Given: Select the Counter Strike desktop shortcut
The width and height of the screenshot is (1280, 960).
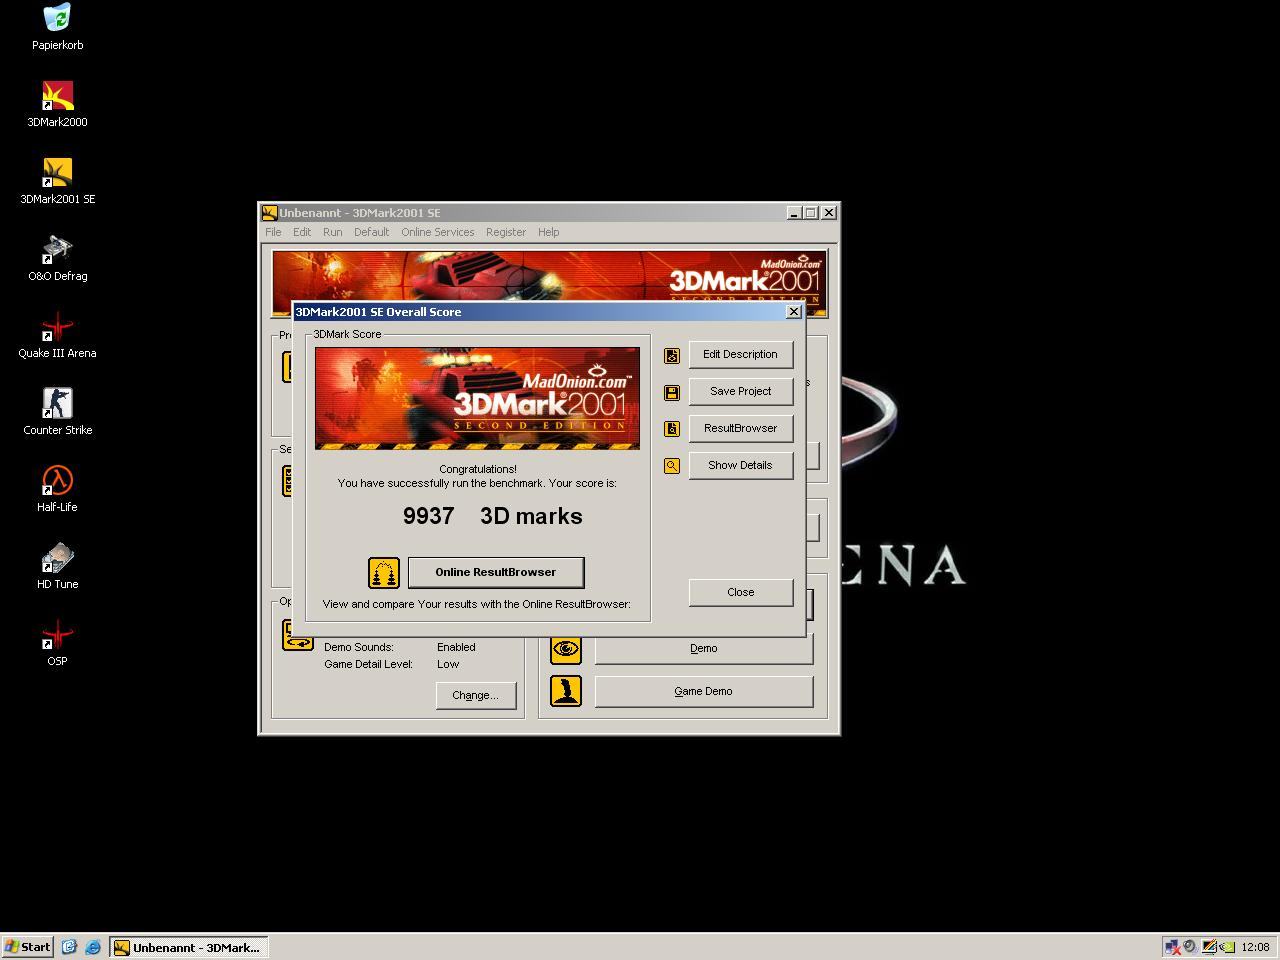Looking at the screenshot, I should tap(57, 404).
